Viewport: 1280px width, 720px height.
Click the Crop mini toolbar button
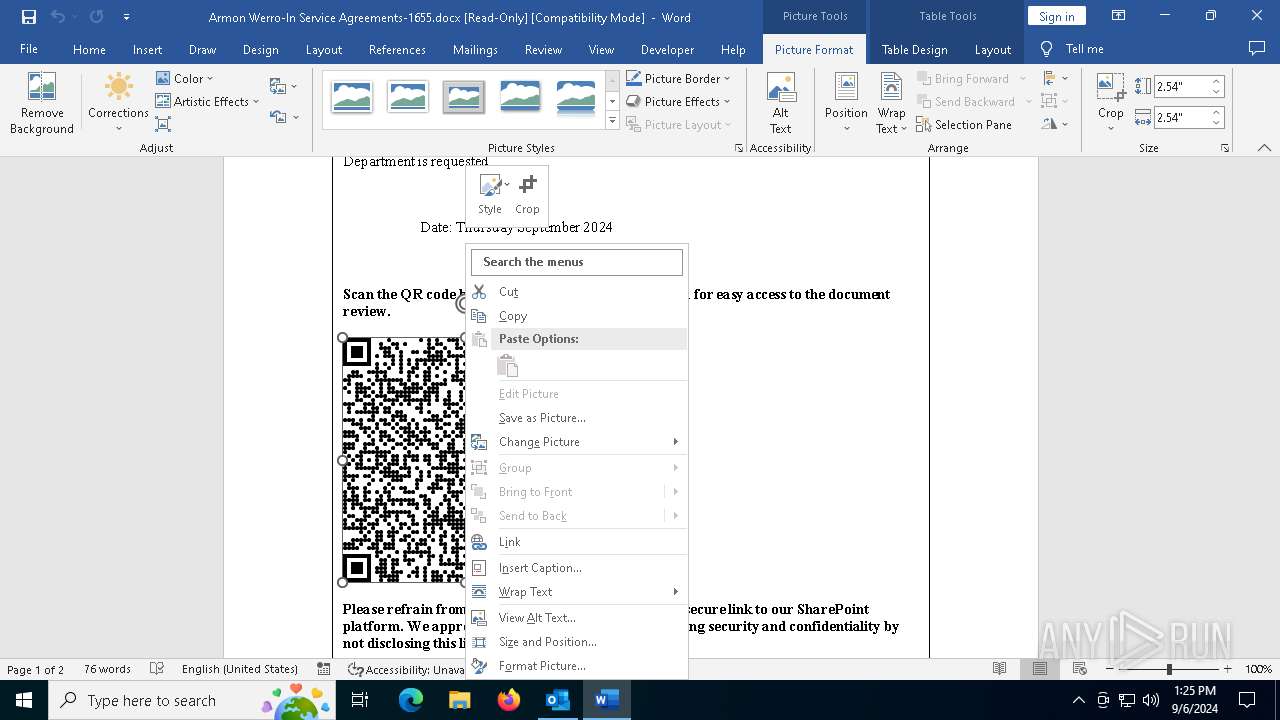click(x=527, y=193)
